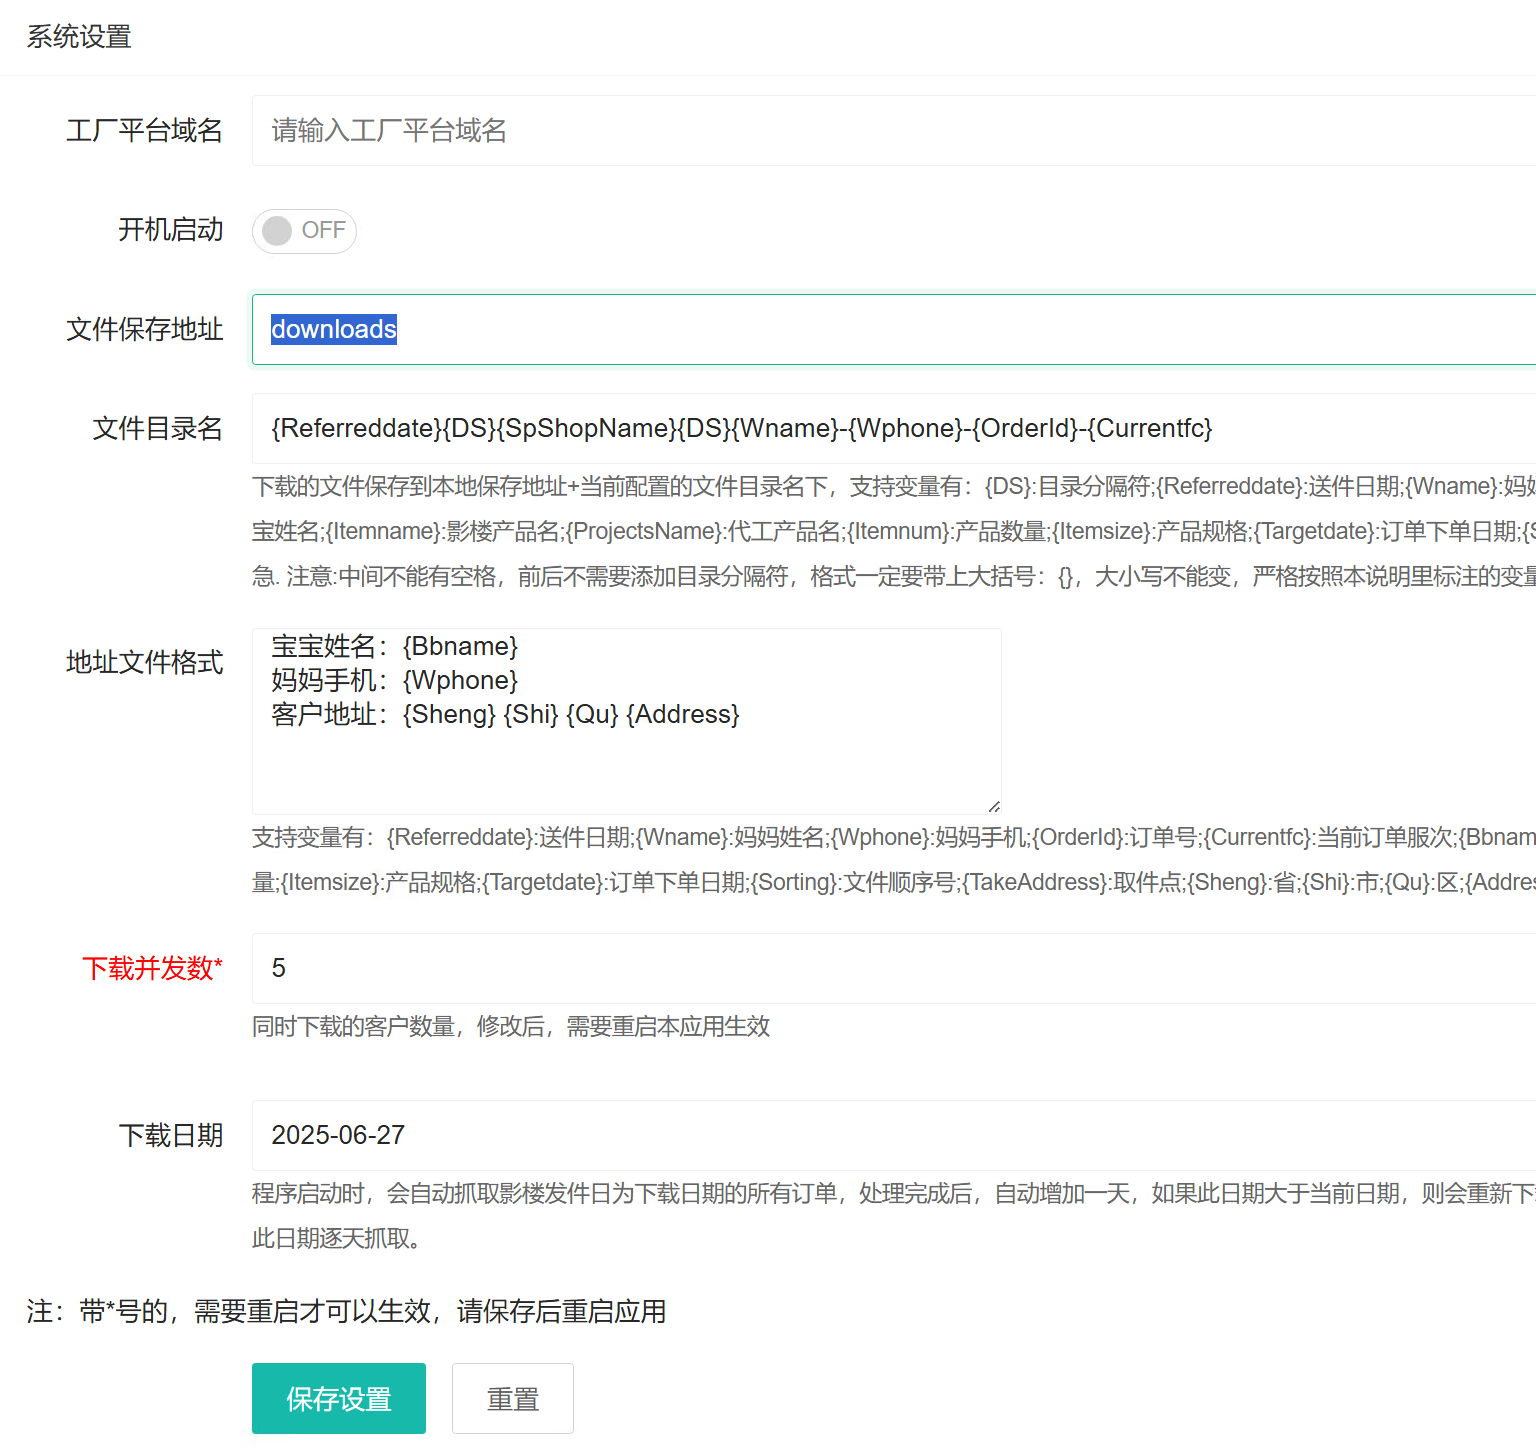Click the 地址文件格式 label

(x=144, y=662)
